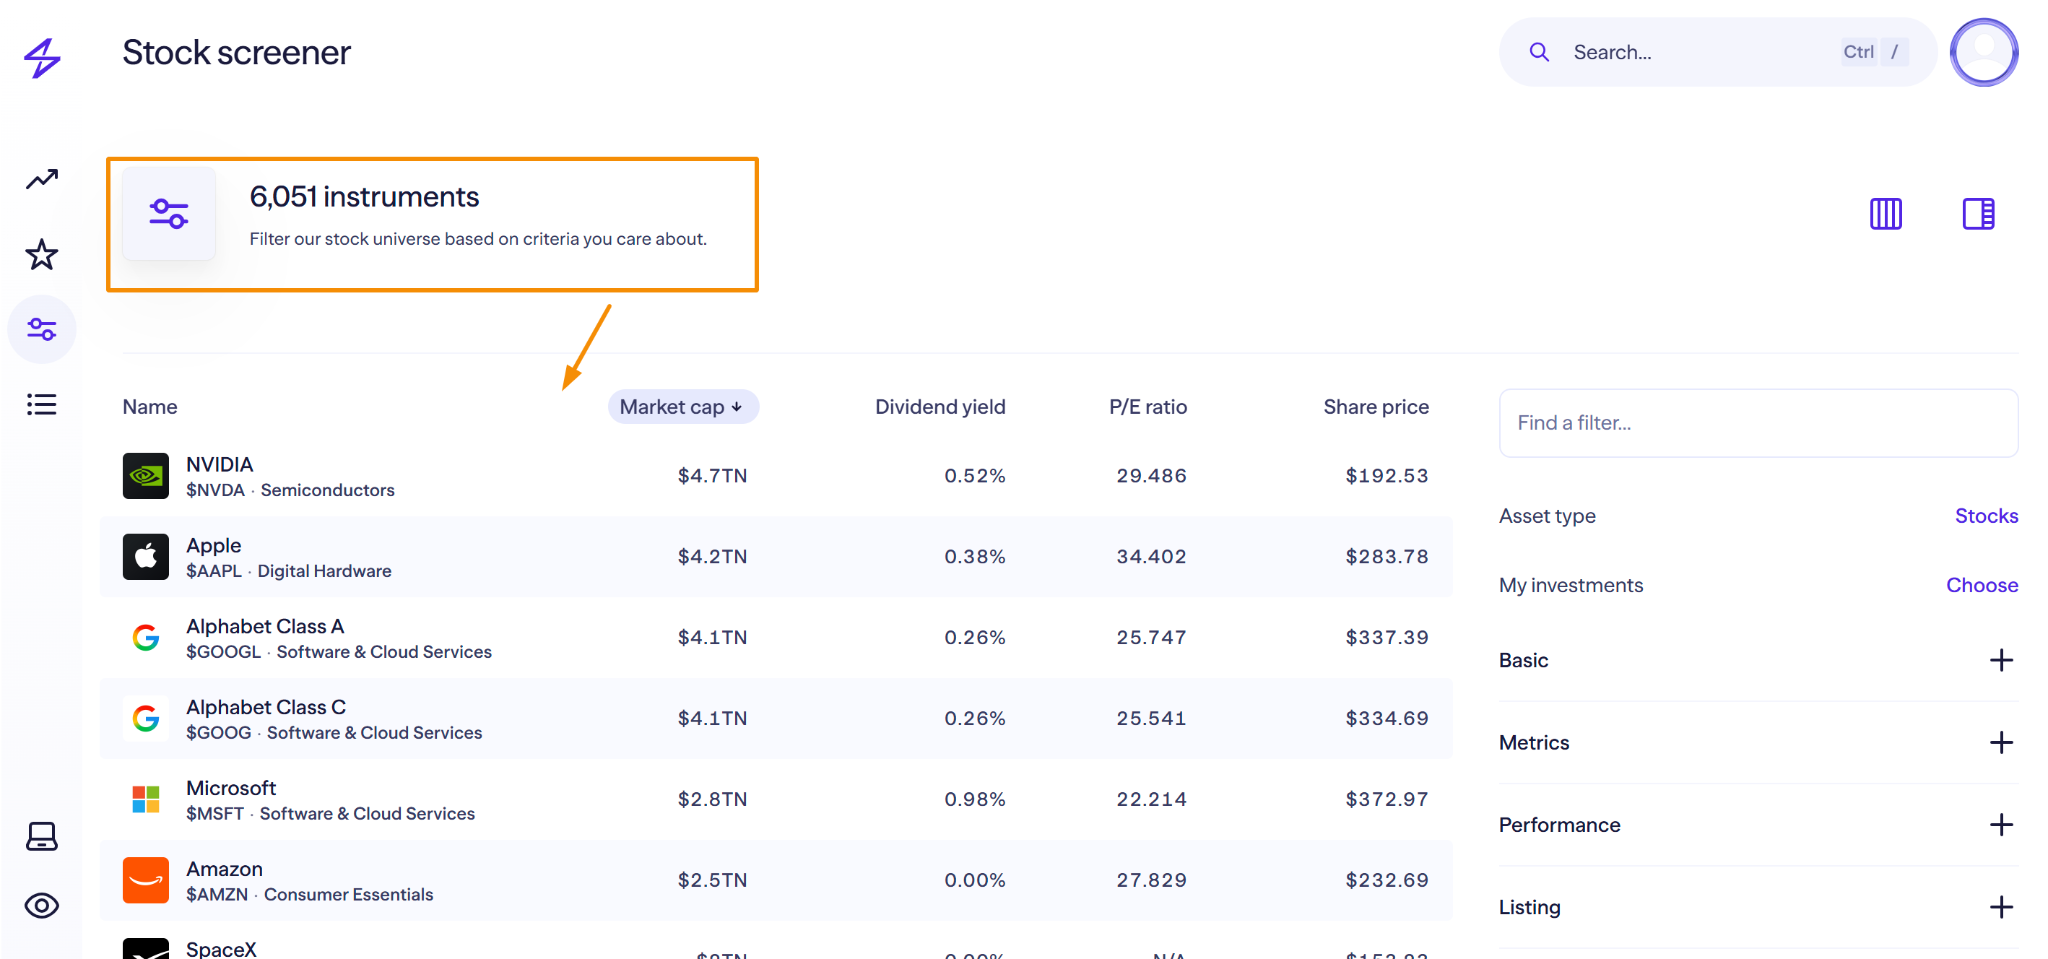Image resolution: width=2048 pixels, height=959 pixels.
Task: Open the star watchlist sidebar icon
Action: click(42, 254)
